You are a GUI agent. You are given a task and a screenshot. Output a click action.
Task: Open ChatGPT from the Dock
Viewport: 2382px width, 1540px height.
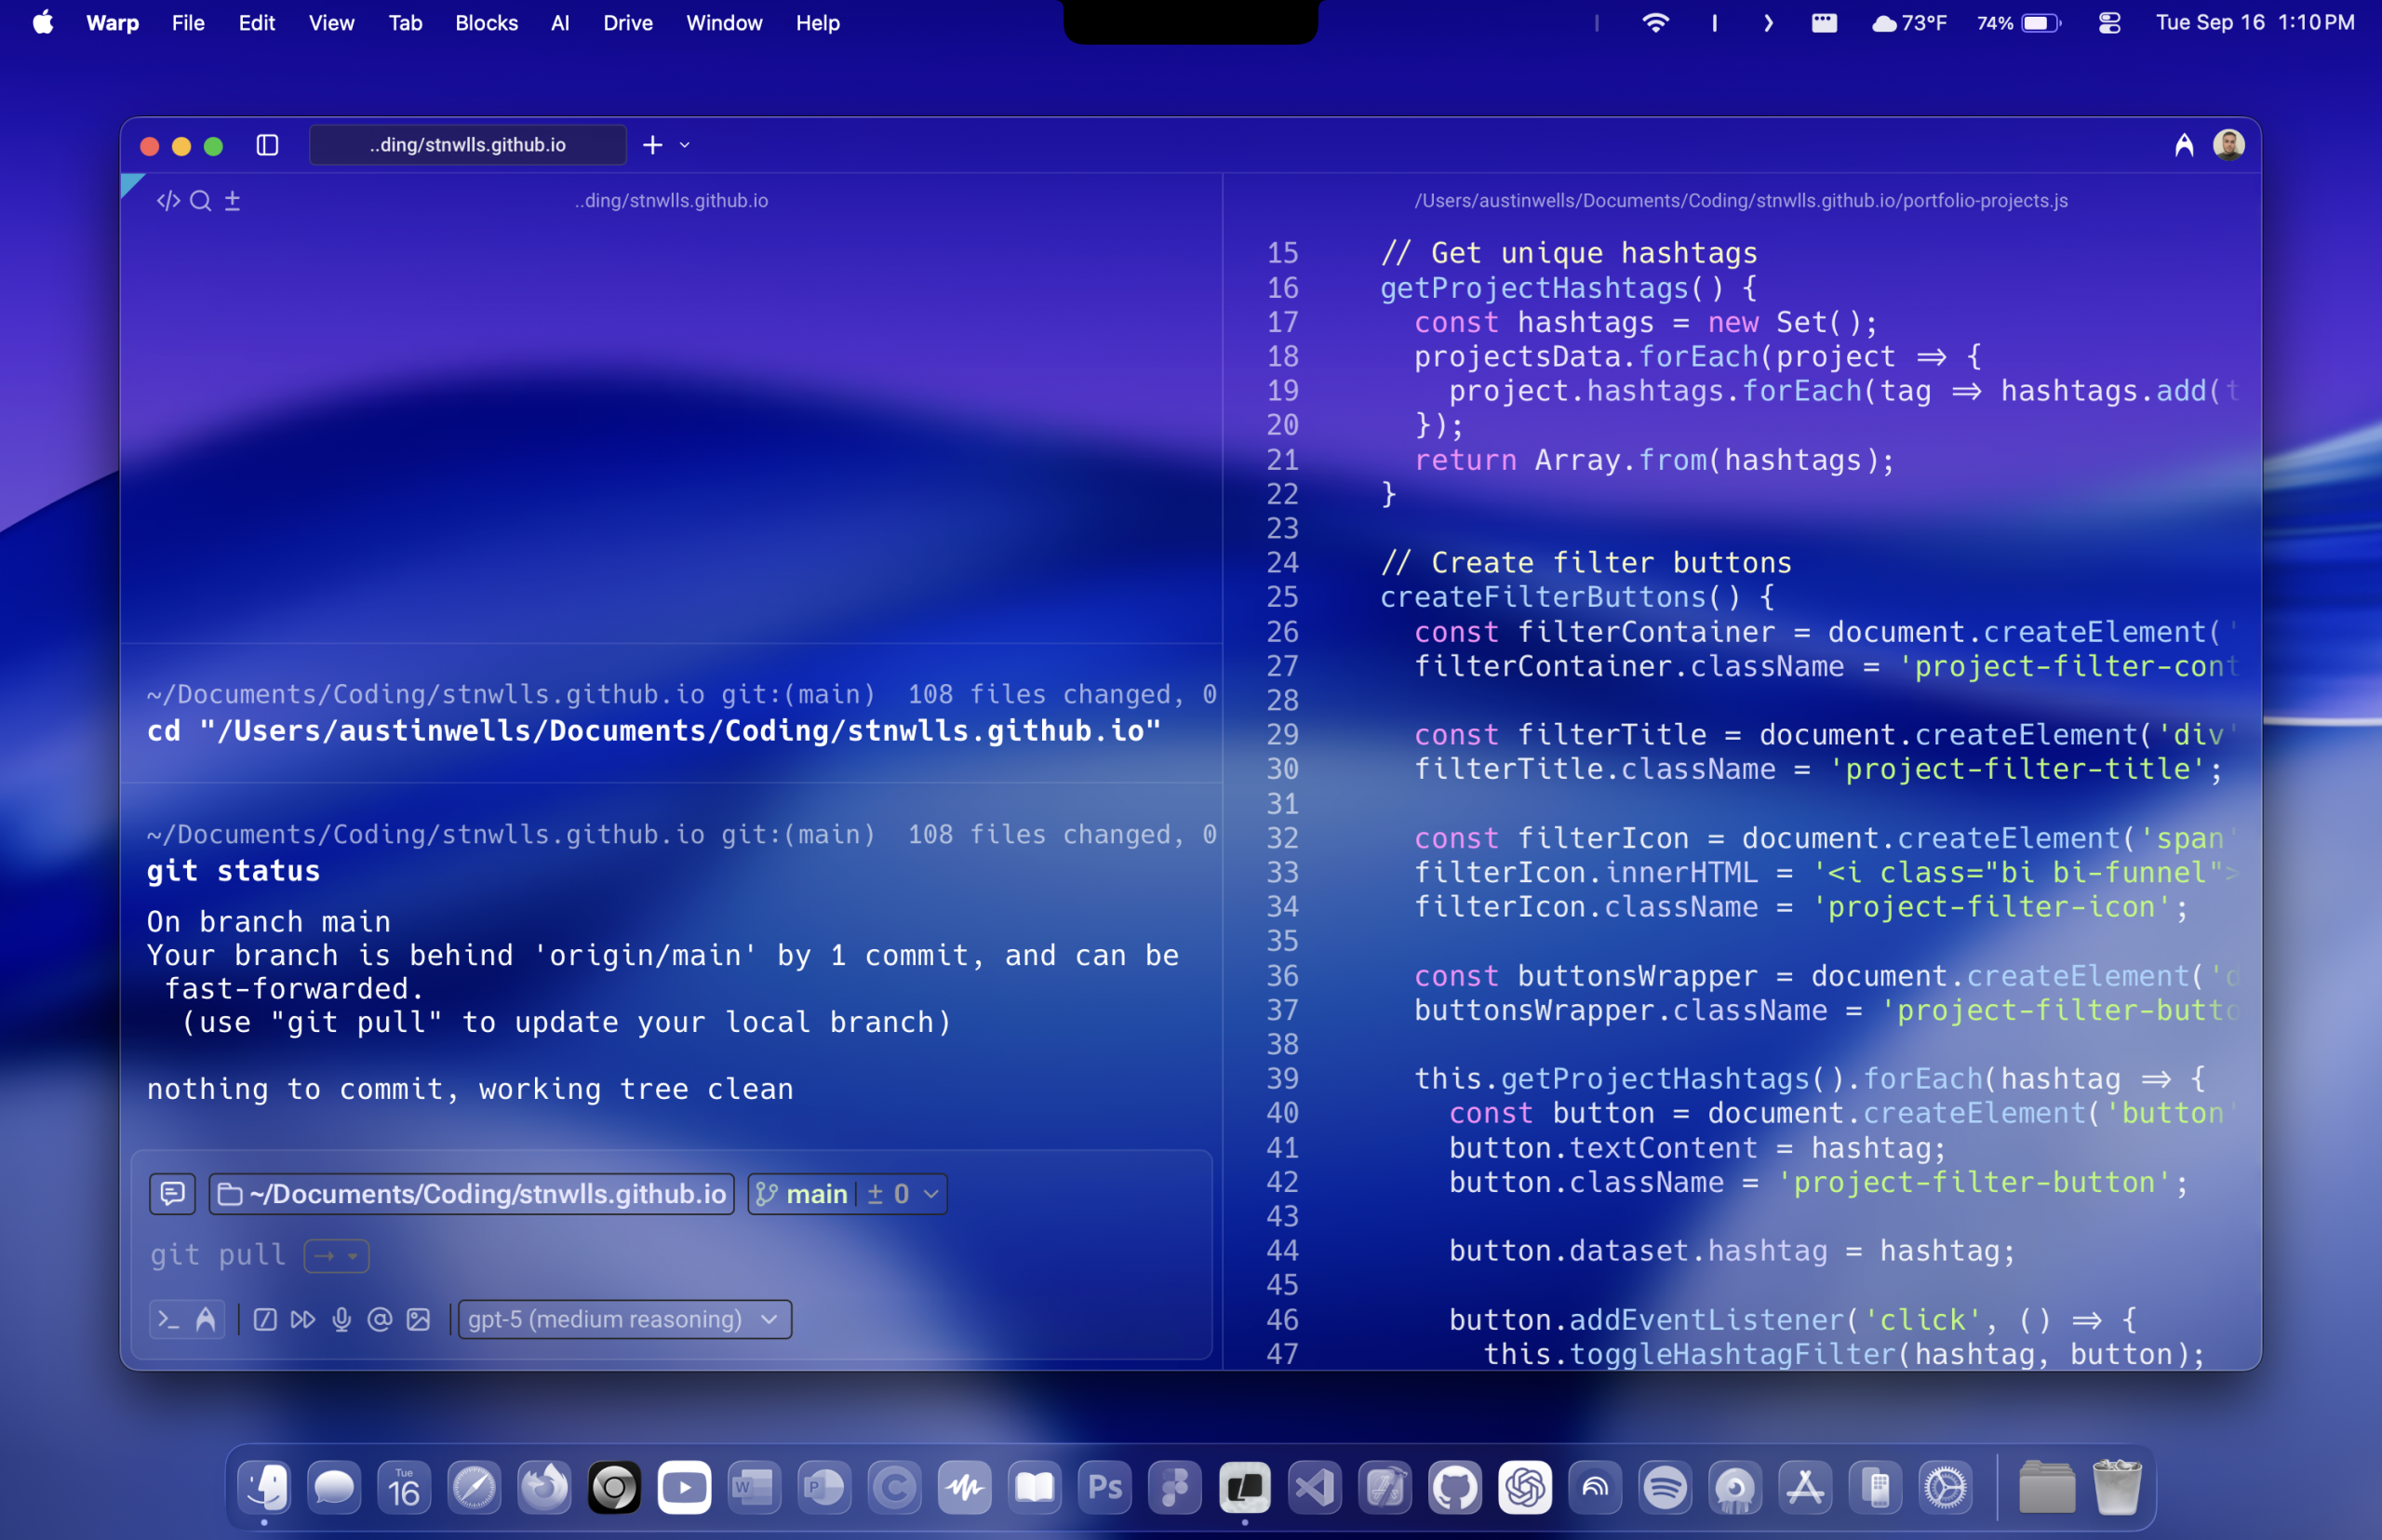click(1525, 1487)
